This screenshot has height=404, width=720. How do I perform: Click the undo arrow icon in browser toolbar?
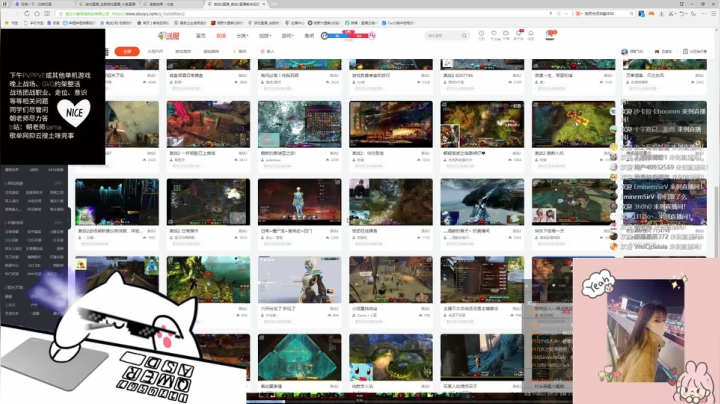pos(683,14)
